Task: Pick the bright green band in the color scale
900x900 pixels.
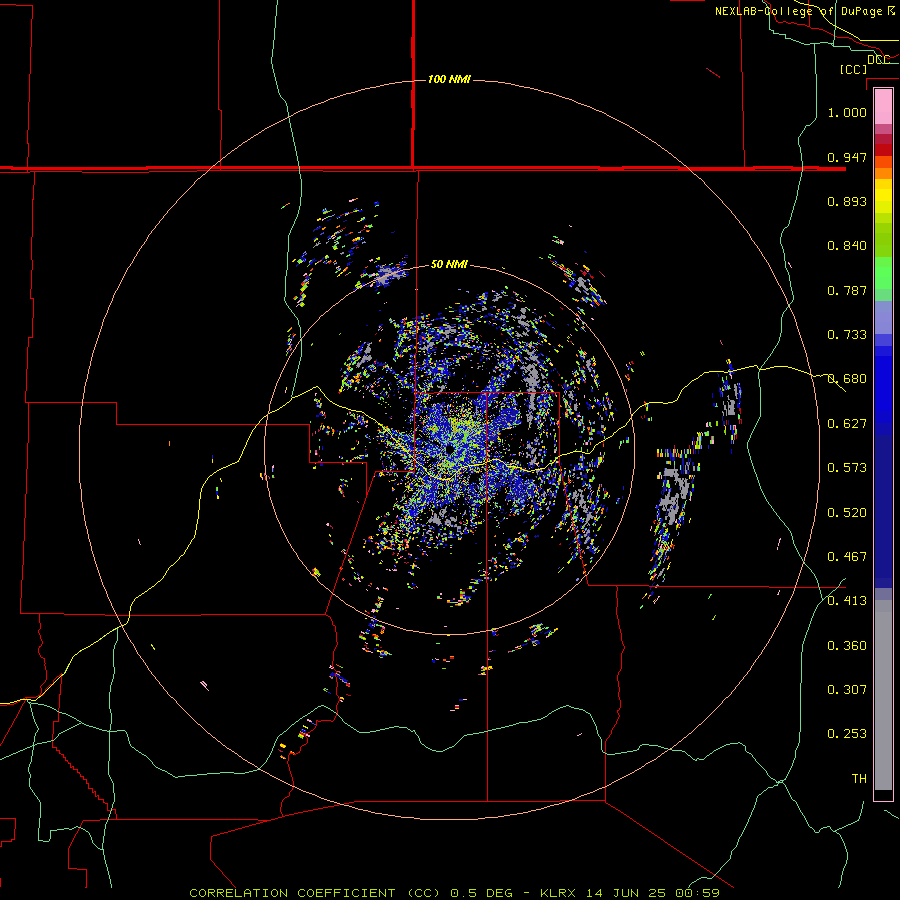Action: click(883, 273)
